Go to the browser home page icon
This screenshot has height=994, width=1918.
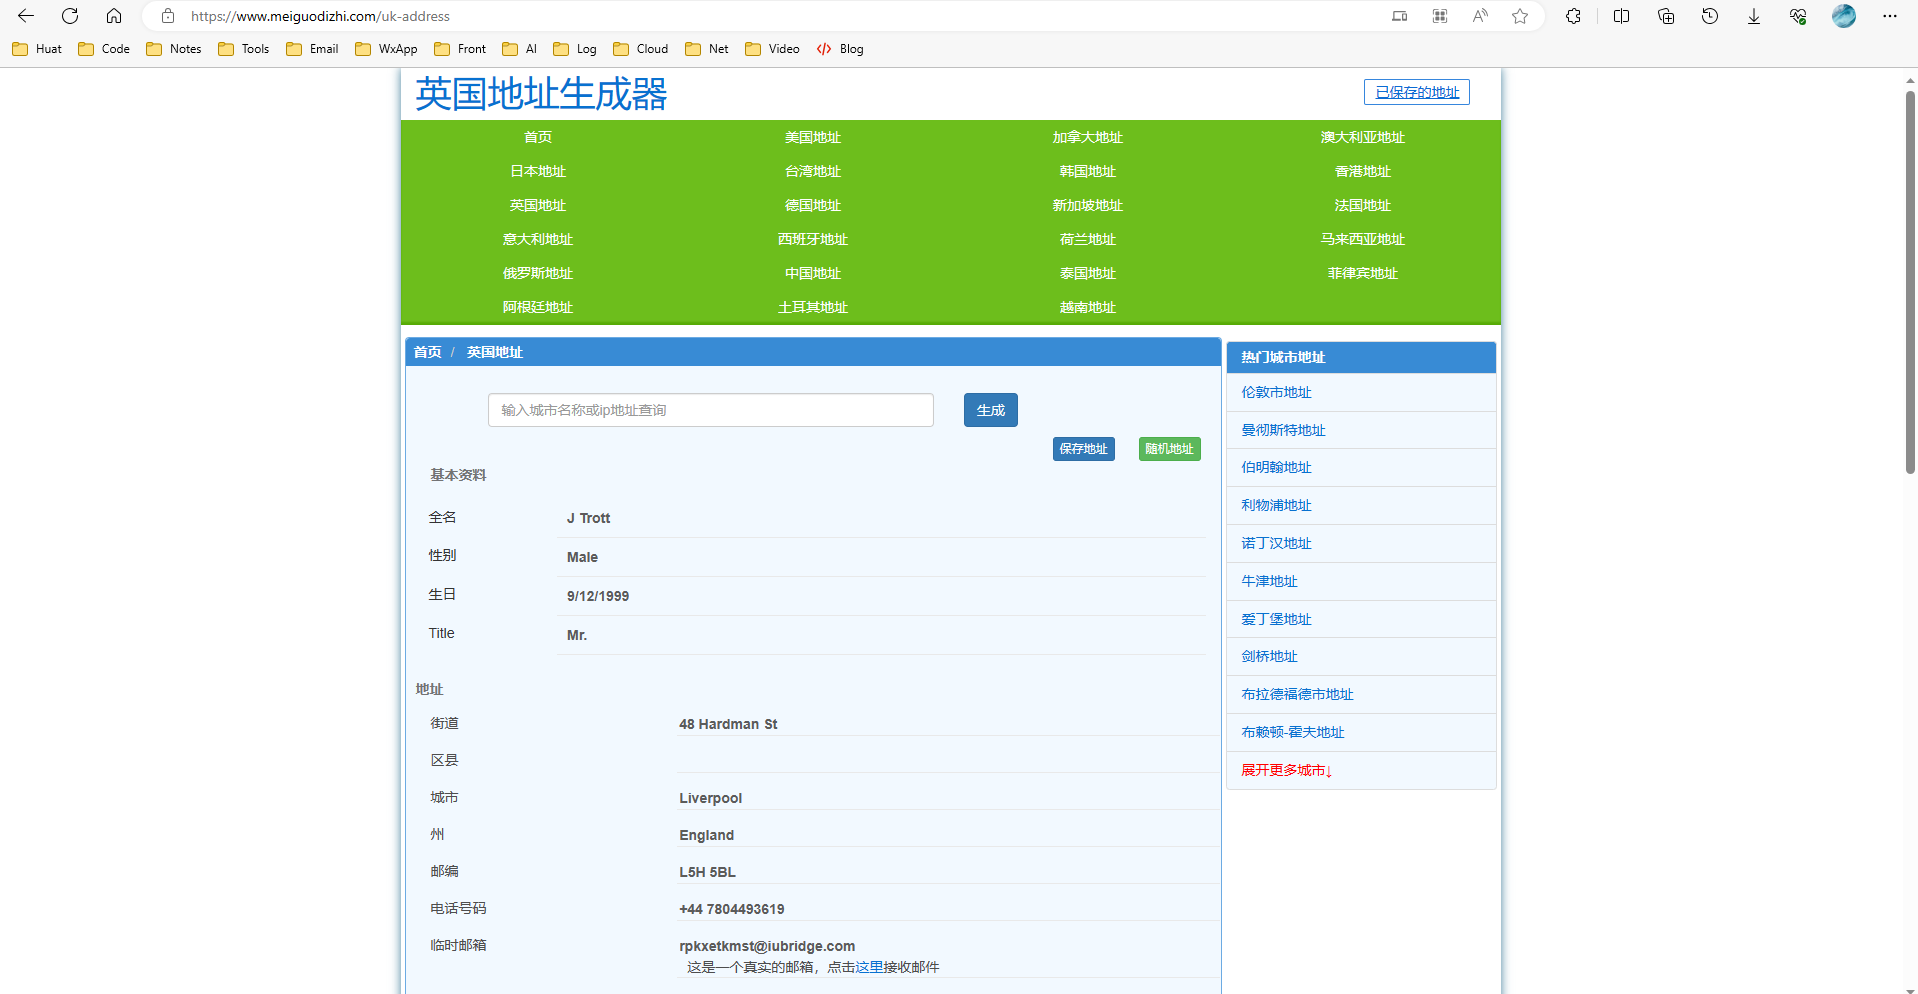click(114, 16)
